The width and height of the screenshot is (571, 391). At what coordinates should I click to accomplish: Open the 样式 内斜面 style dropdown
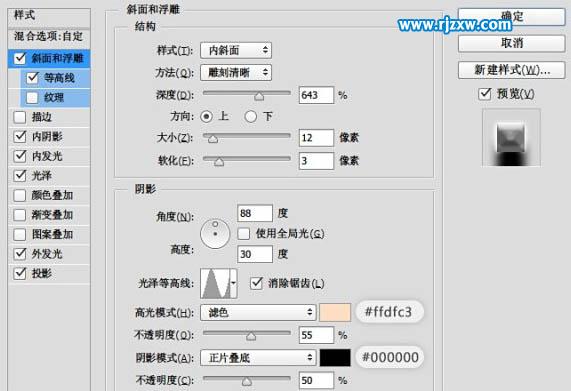pos(236,50)
